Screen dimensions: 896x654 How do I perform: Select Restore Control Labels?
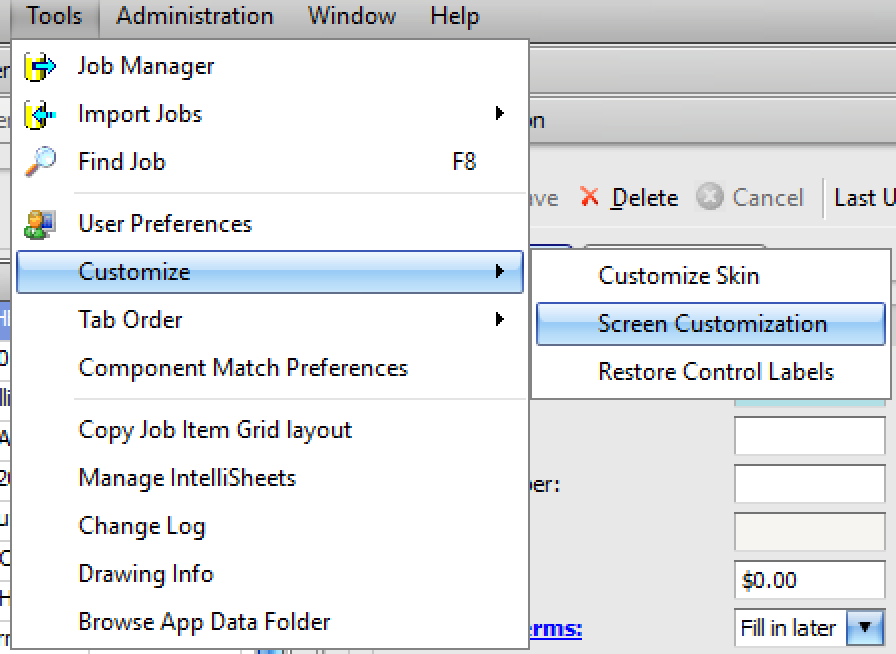click(x=715, y=372)
